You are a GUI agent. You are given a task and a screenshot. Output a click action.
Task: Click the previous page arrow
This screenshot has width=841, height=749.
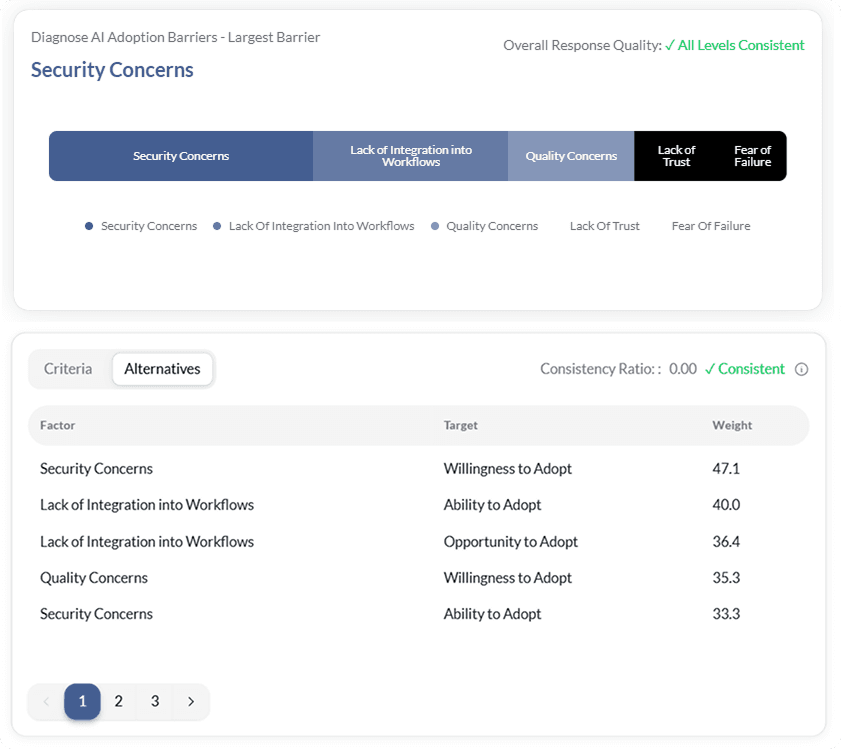tap(46, 701)
